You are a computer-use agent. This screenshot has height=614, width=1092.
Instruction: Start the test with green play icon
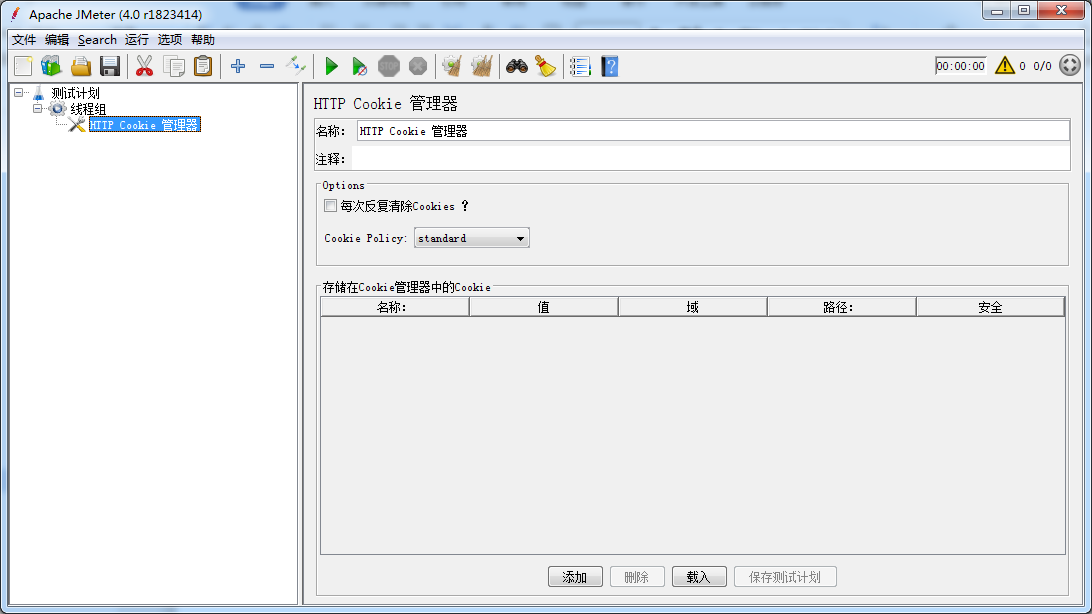[332, 66]
